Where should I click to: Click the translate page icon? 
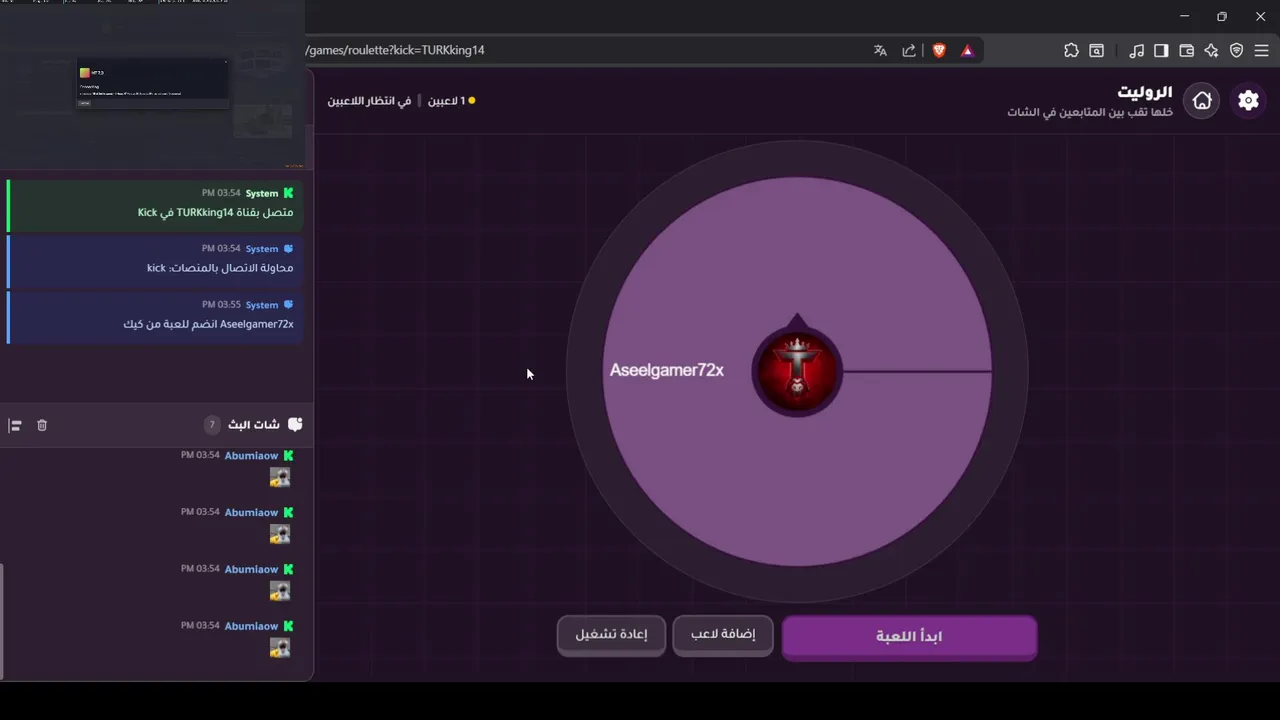pyautogui.click(x=880, y=50)
